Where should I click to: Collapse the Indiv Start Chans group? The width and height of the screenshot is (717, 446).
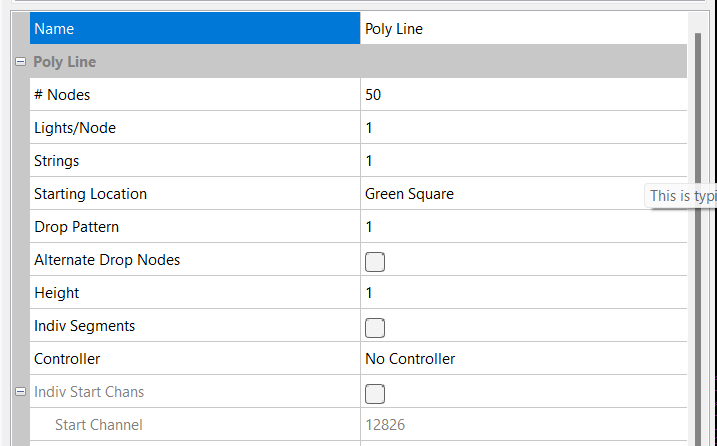(20, 392)
